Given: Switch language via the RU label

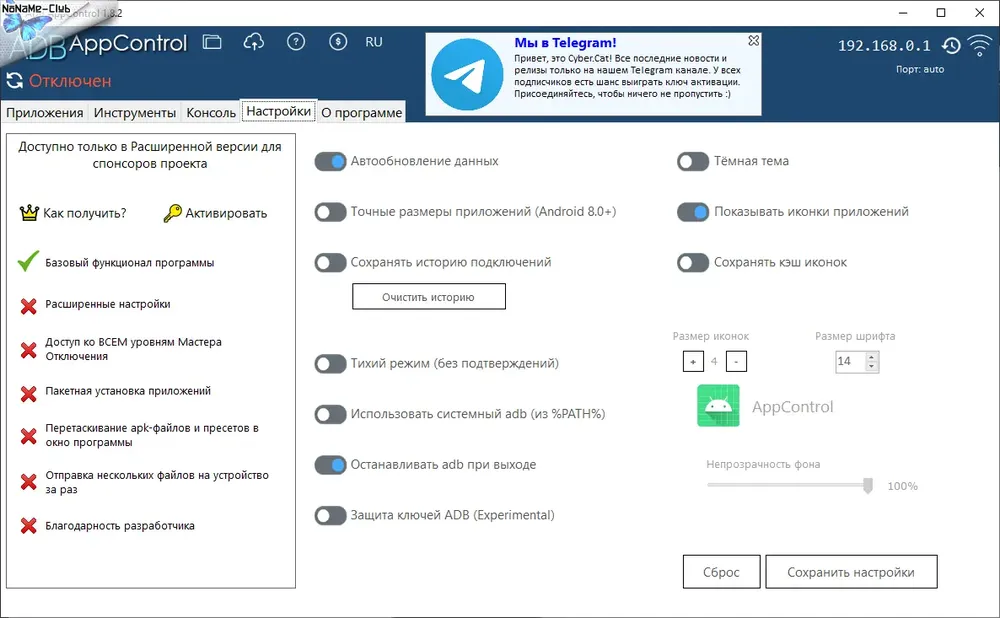Looking at the screenshot, I should pyautogui.click(x=374, y=42).
